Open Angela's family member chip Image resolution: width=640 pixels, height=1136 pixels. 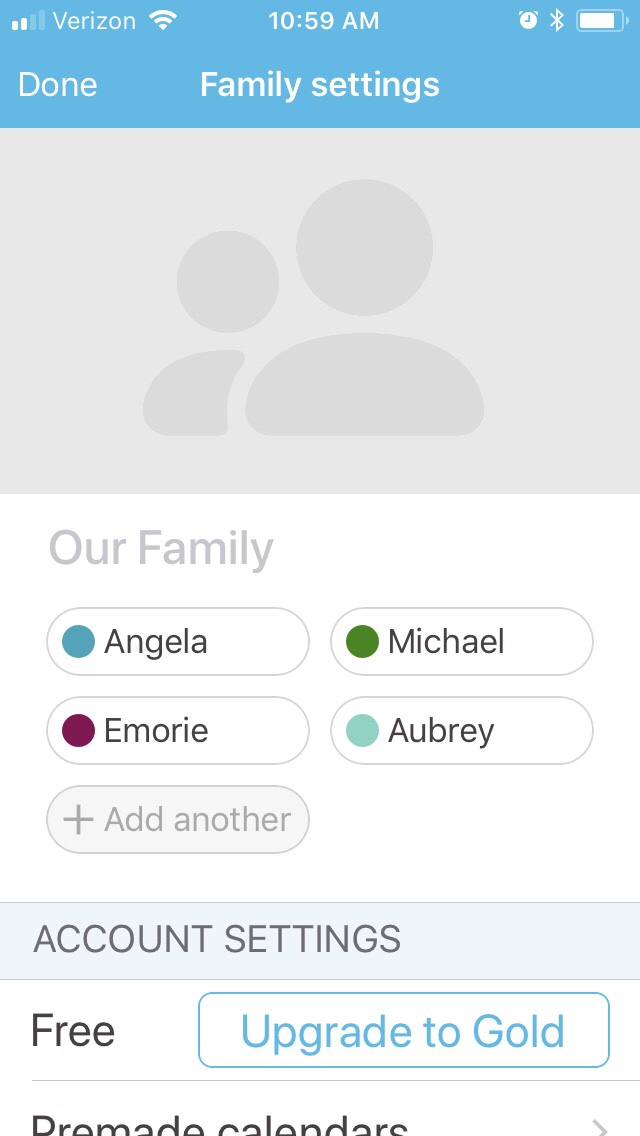point(178,641)
